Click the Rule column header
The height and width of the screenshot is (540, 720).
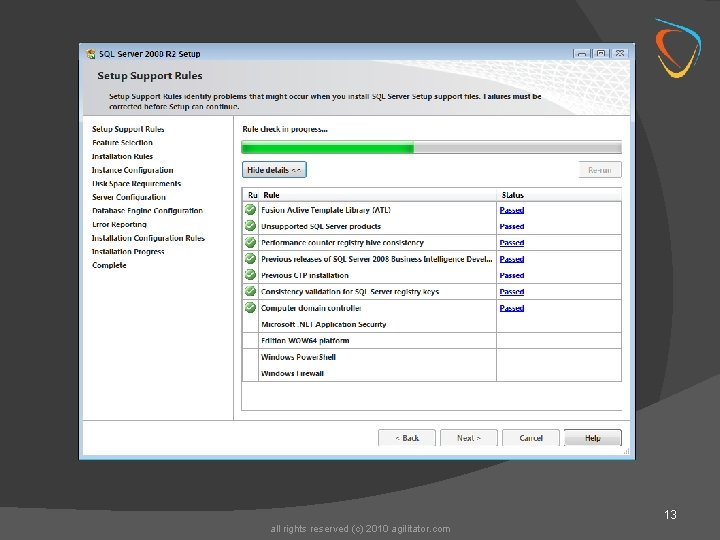click(x=377, y=195)
